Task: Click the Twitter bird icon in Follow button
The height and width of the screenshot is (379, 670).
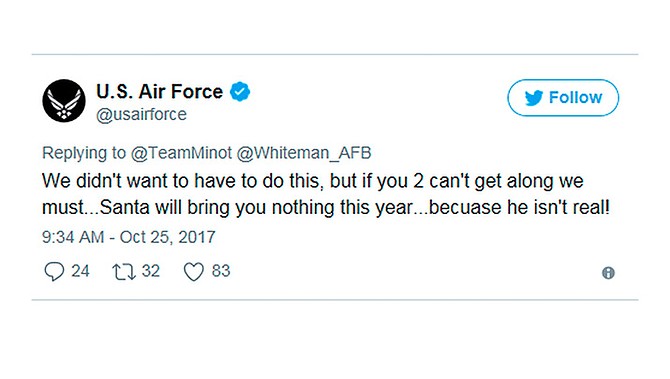Action: point(534,98)
